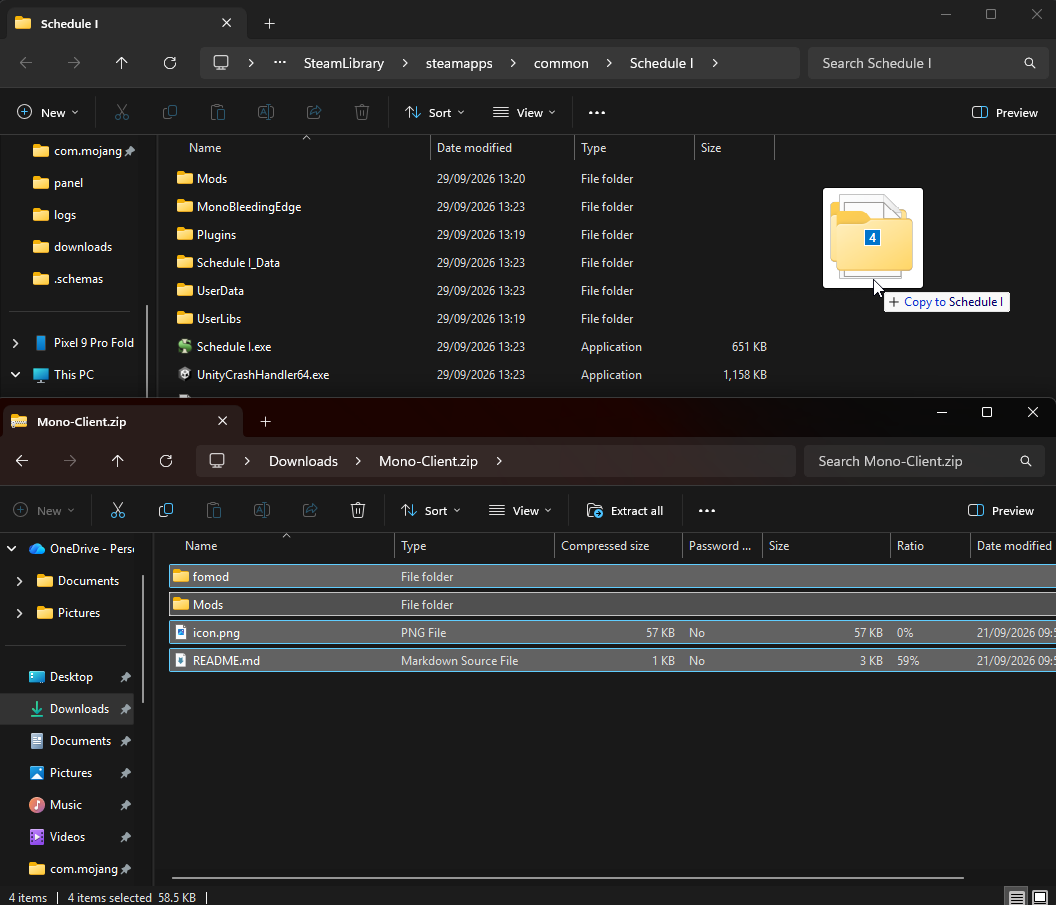This screenshot has width=1056, height=905.
Task: Expand chevron after Mono-Client.zip breadcrumb
Action: point(499,461)
